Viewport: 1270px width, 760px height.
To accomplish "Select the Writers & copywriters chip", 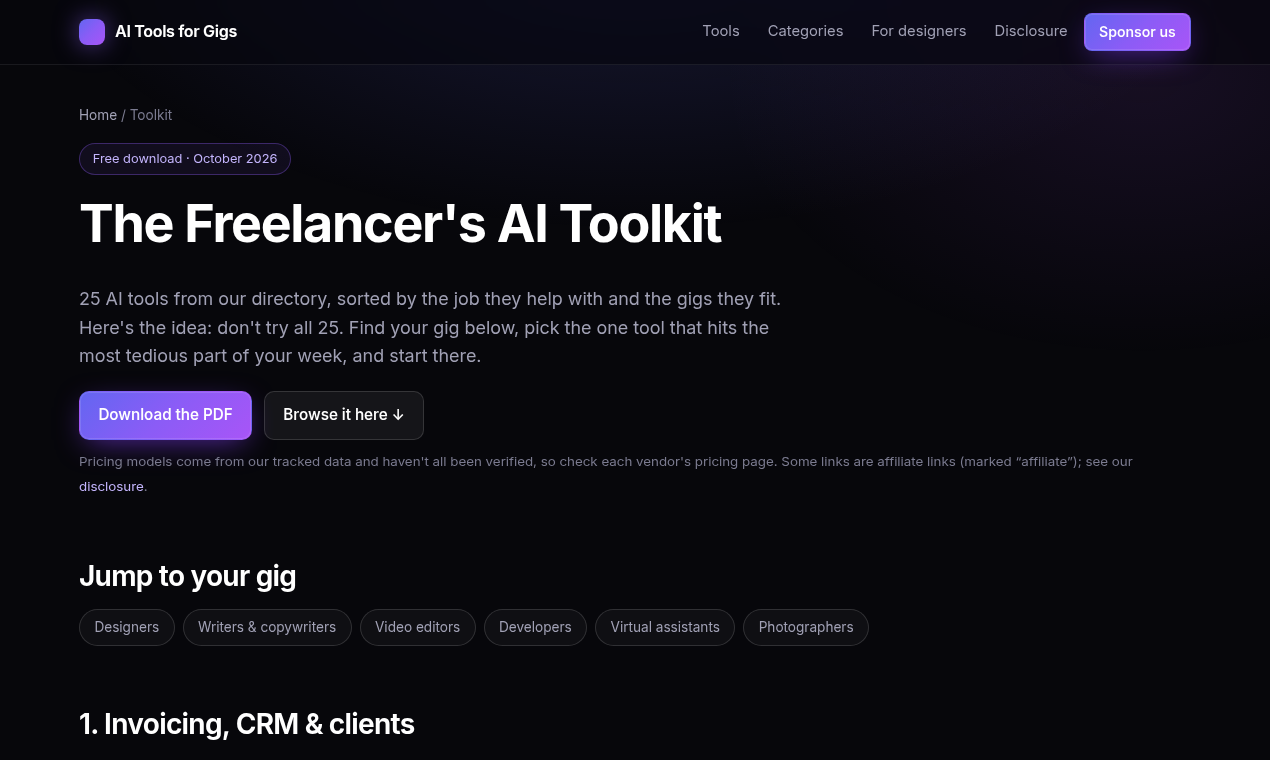I will [267, 627].
